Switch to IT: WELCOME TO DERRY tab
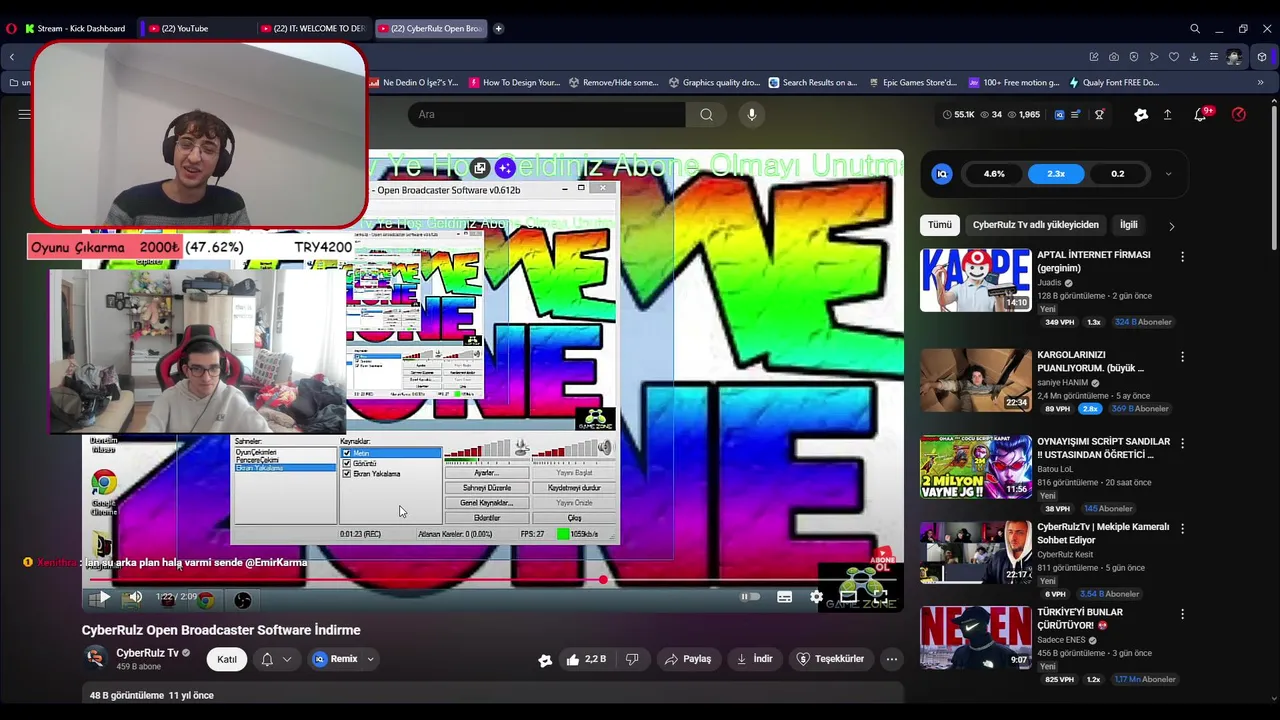This screenshot has height=720, width=1280. 313,28
